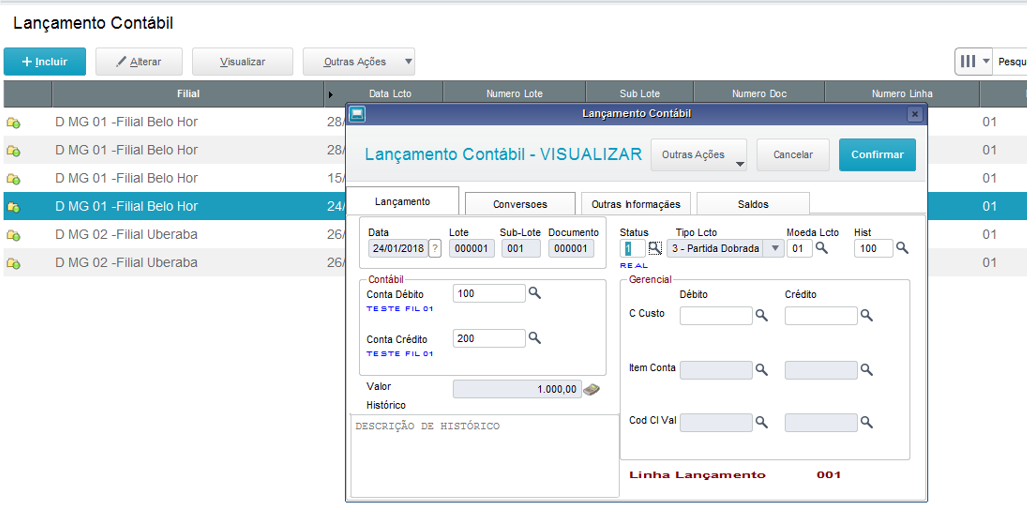Click the Lote field 000001

472,248
